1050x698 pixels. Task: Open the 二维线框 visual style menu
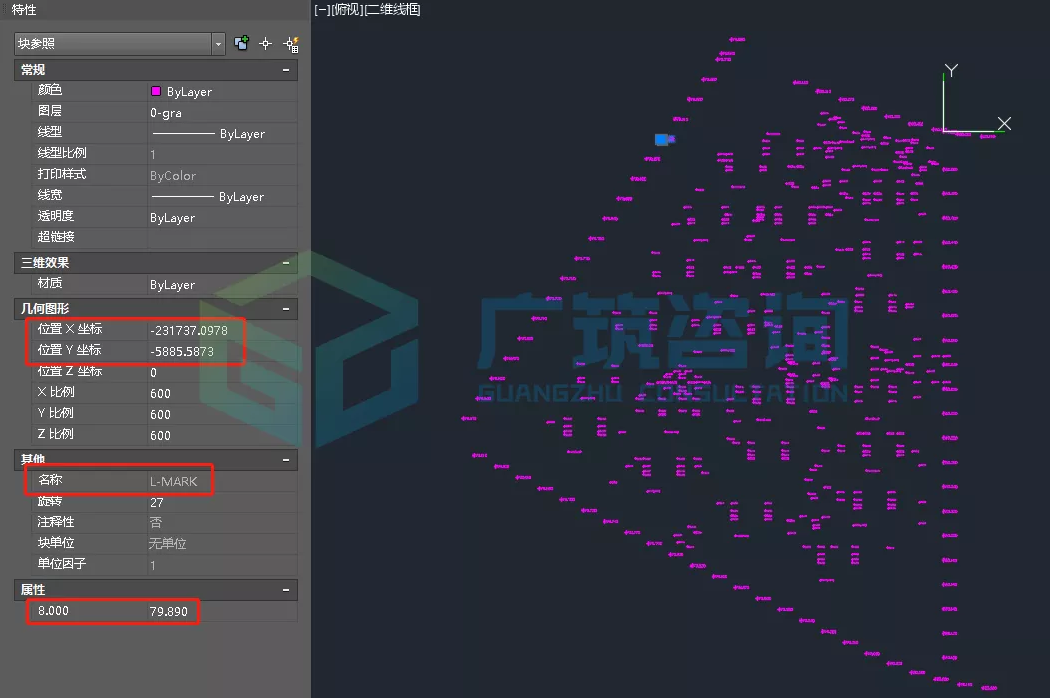(392, 10)
